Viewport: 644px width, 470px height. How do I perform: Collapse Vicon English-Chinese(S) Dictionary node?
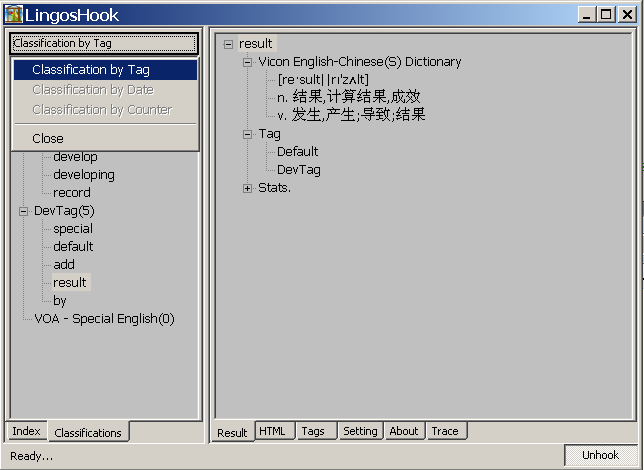pos(247,62)
